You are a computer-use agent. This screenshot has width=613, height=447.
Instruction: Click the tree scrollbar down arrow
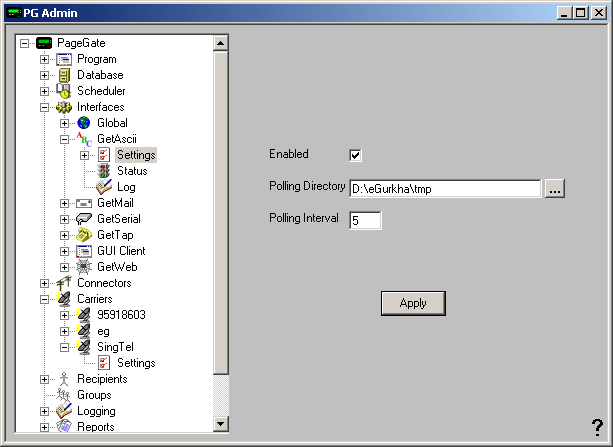pos(221,424)
